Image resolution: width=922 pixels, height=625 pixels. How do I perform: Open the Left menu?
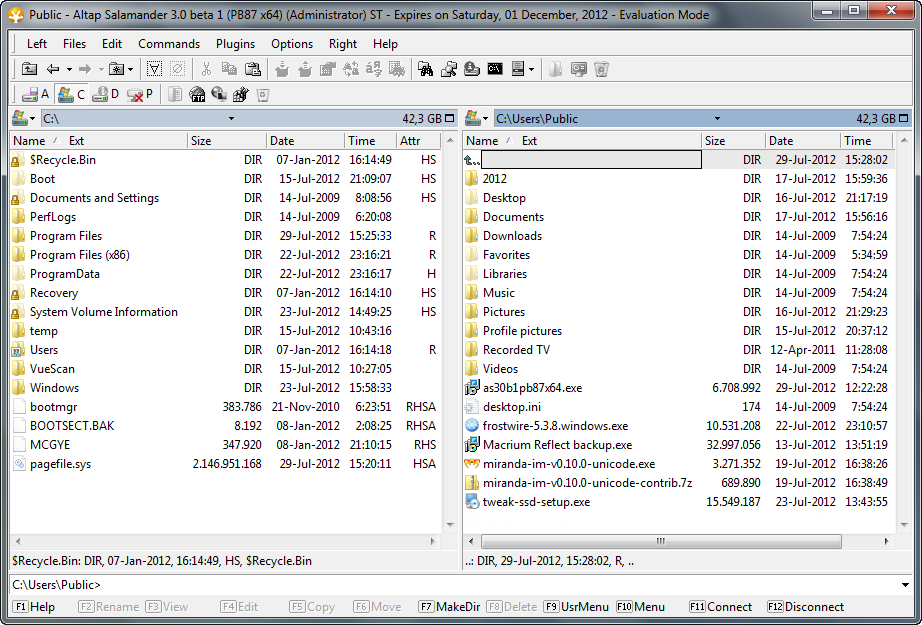[37, 44]
